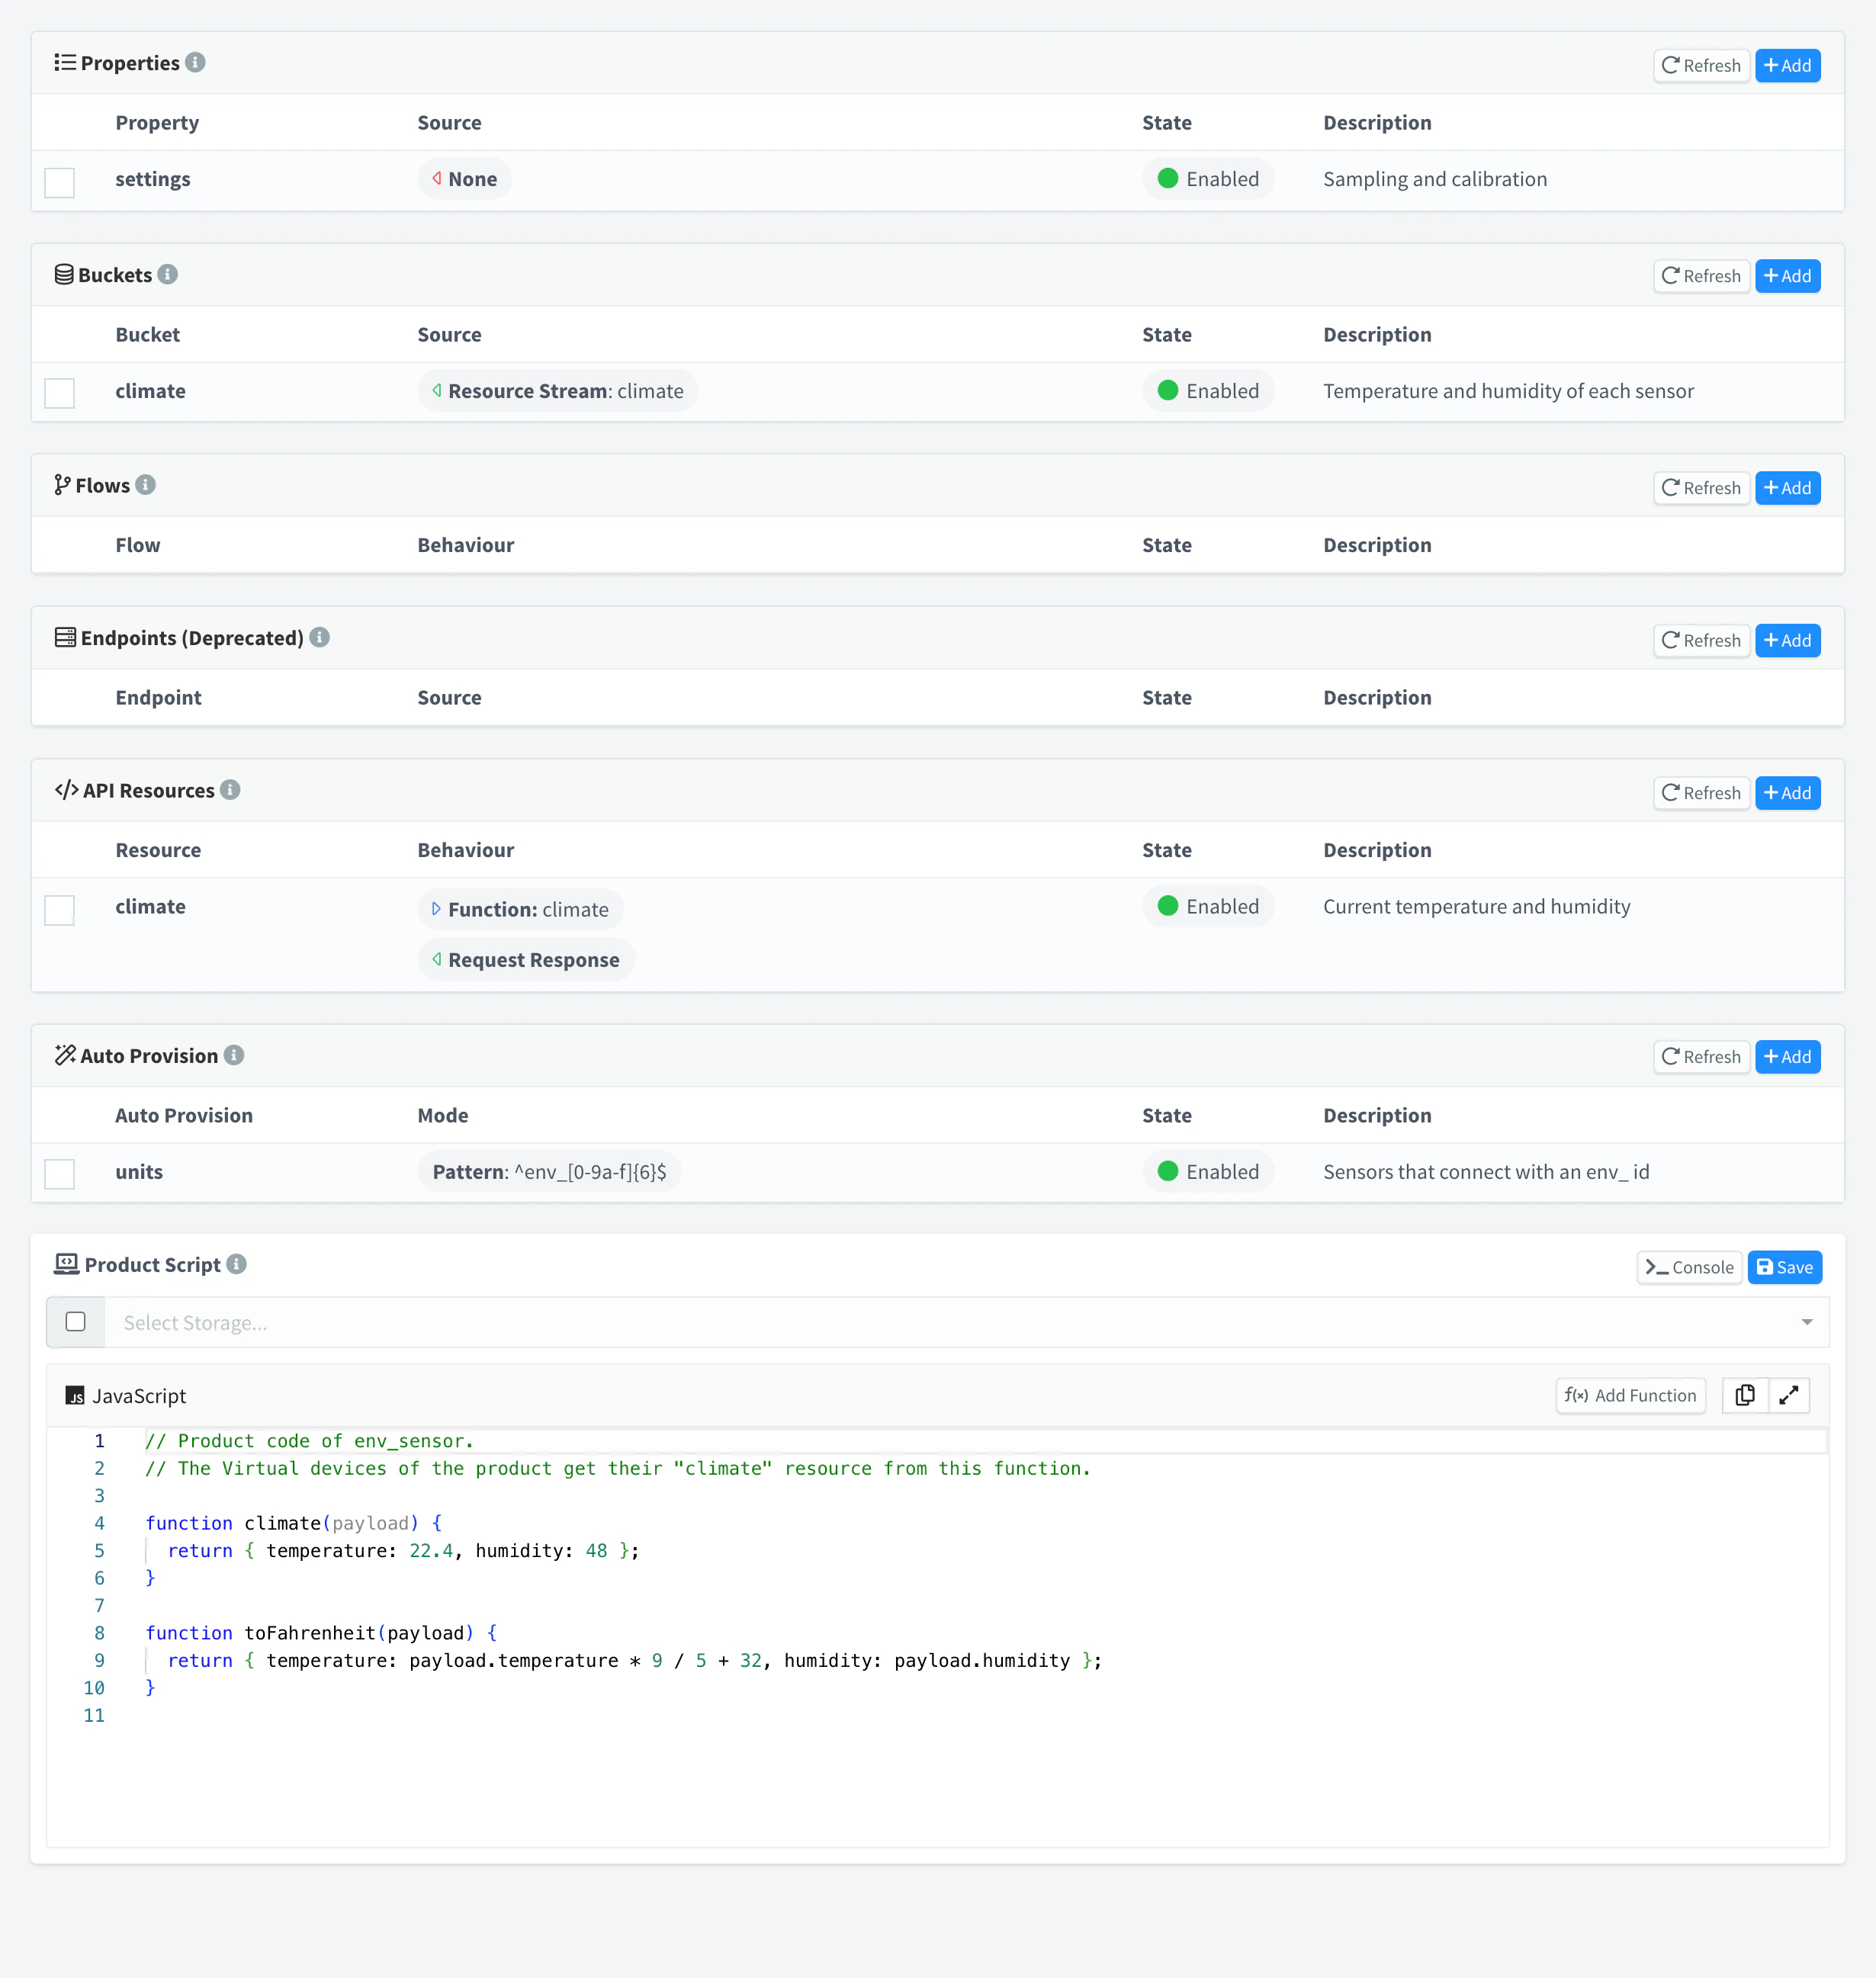Click the Auto Provision wand icon
The width and height of the screenshot is (1876, 1978).
[65, 1055]
